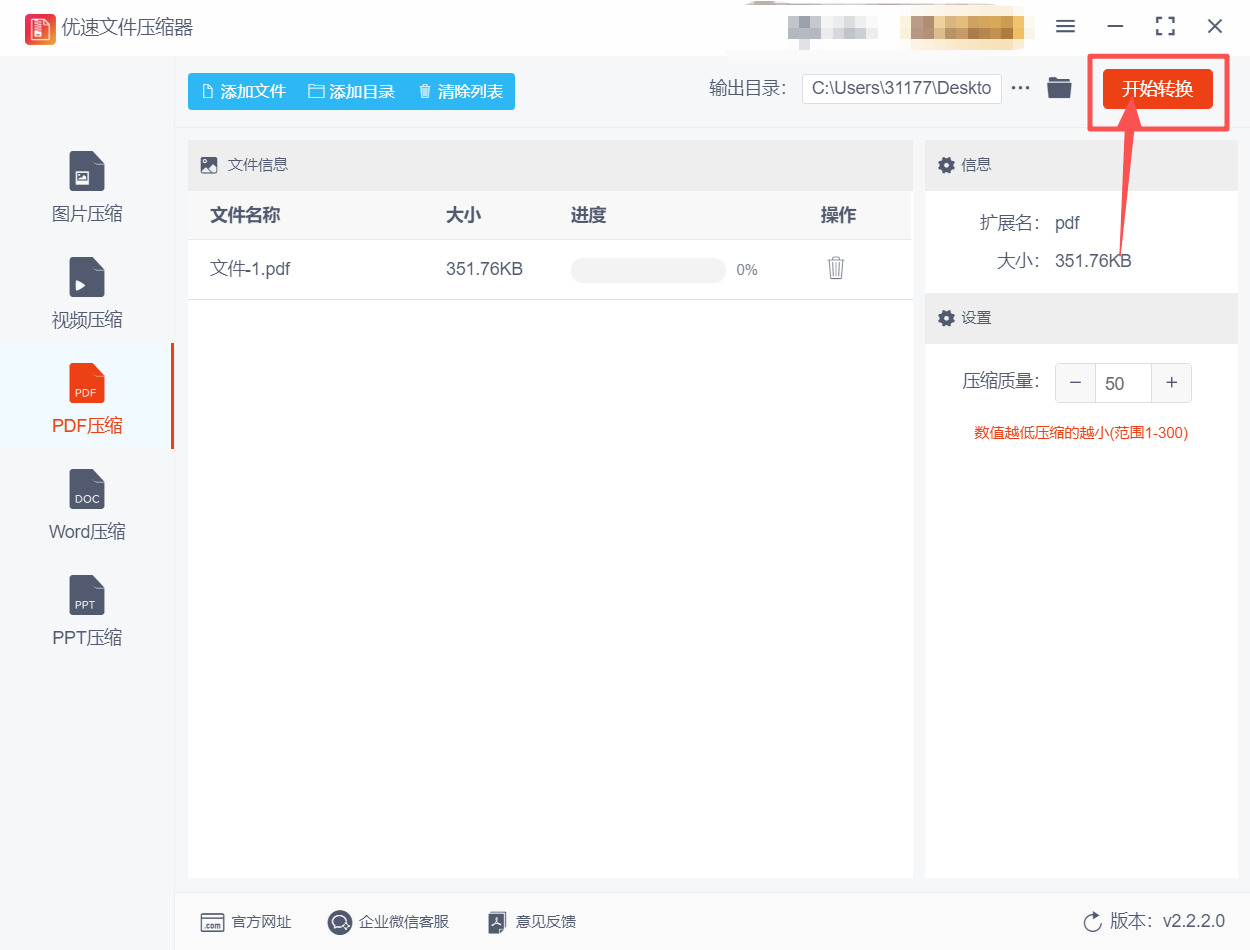
Task: Add a directory with 添加目录
Action: click(x=351, y=91)
